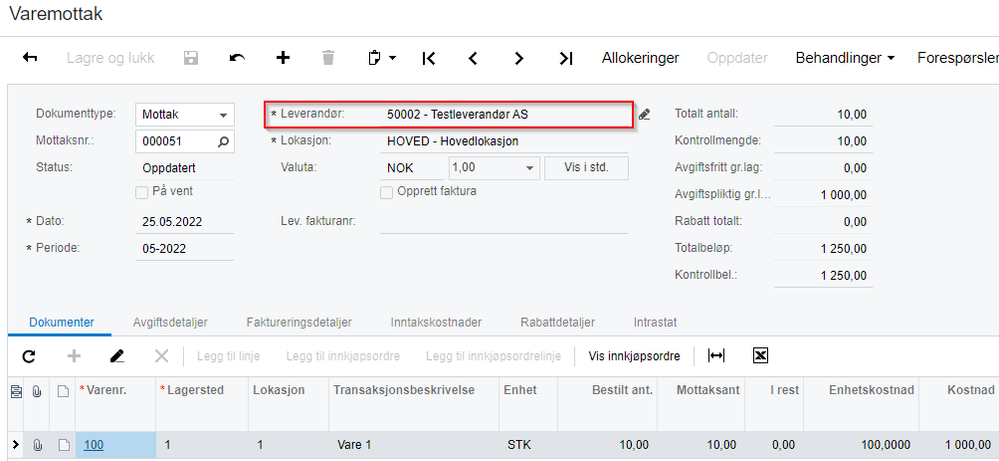Add a new receipt with the plus icon
Image resolution: width=999 pixels, height=461 pixels.
click(283, 58)
